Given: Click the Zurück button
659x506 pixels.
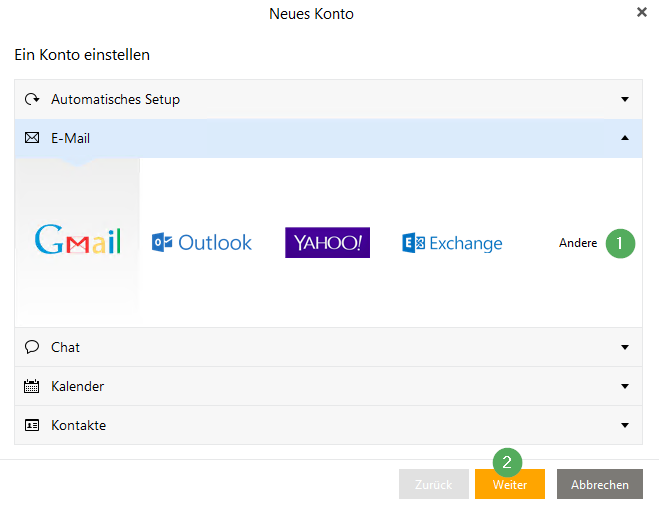Looking at the screenshot, I should coord(434,484).
